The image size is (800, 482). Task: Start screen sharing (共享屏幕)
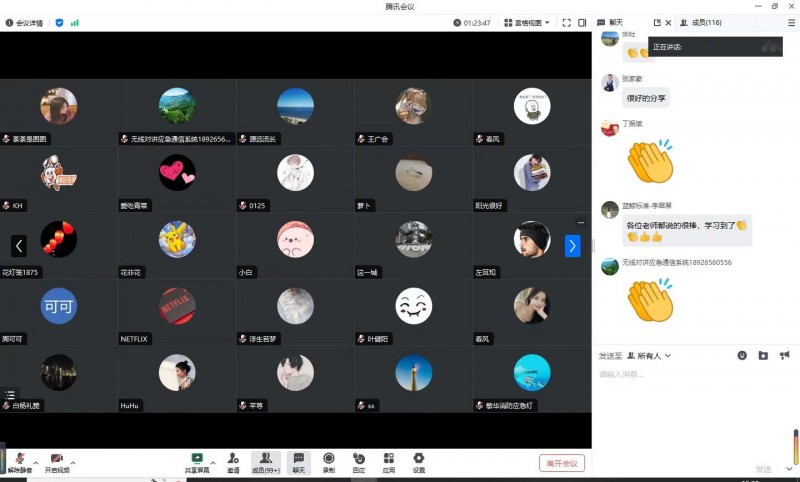point(197,461)
